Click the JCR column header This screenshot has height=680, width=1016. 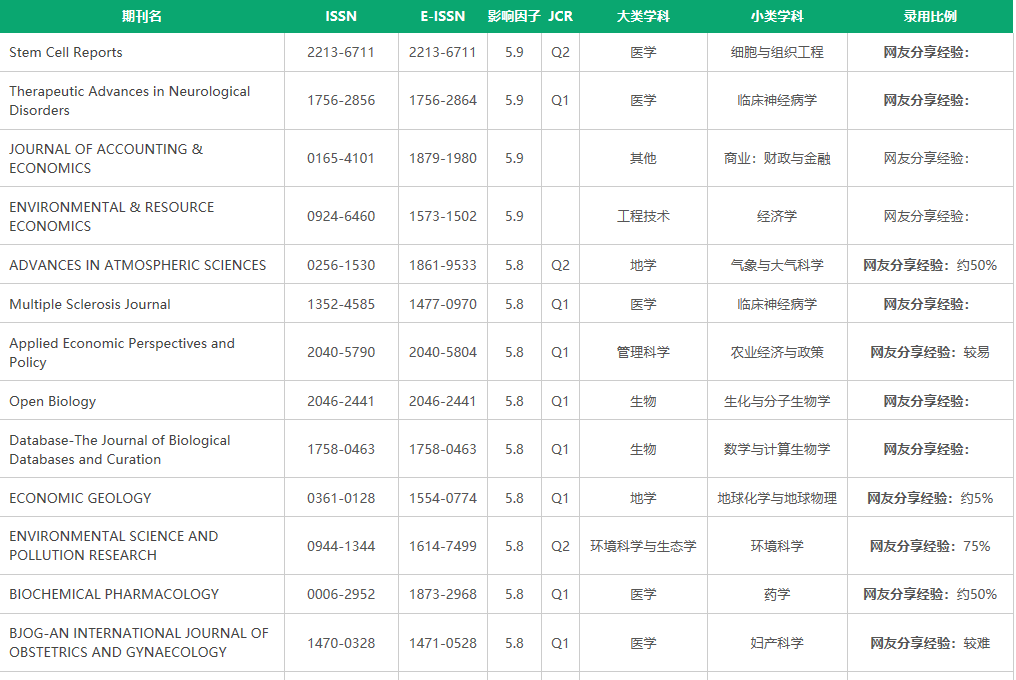click(560, 16)
